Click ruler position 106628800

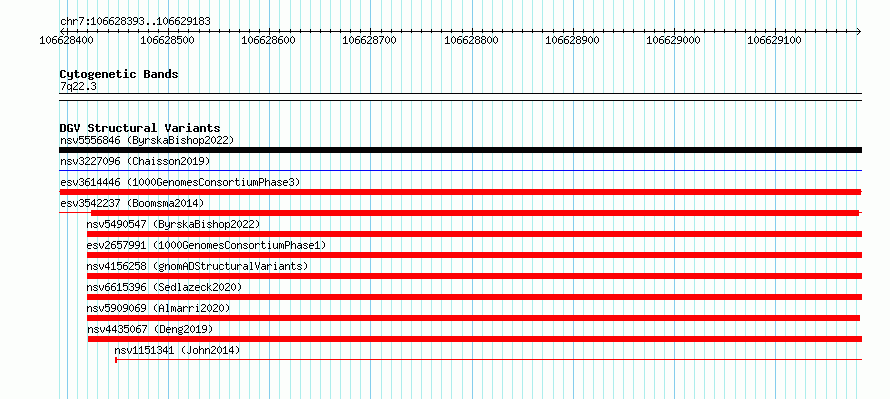pos(471,40)
